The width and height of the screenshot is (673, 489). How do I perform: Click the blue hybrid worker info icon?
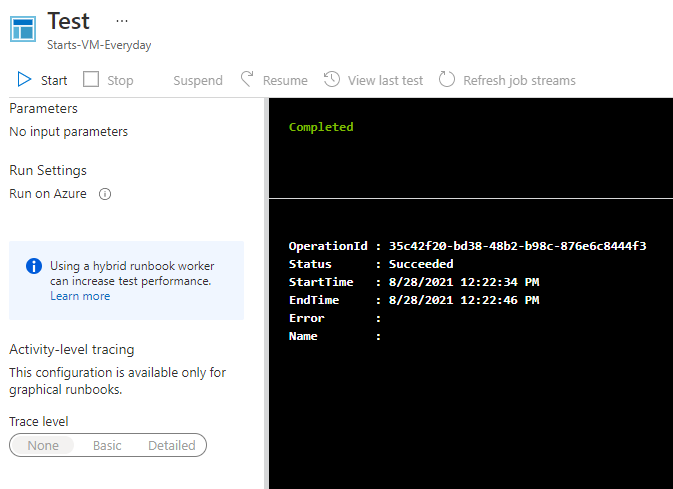(x=34, y=266)
